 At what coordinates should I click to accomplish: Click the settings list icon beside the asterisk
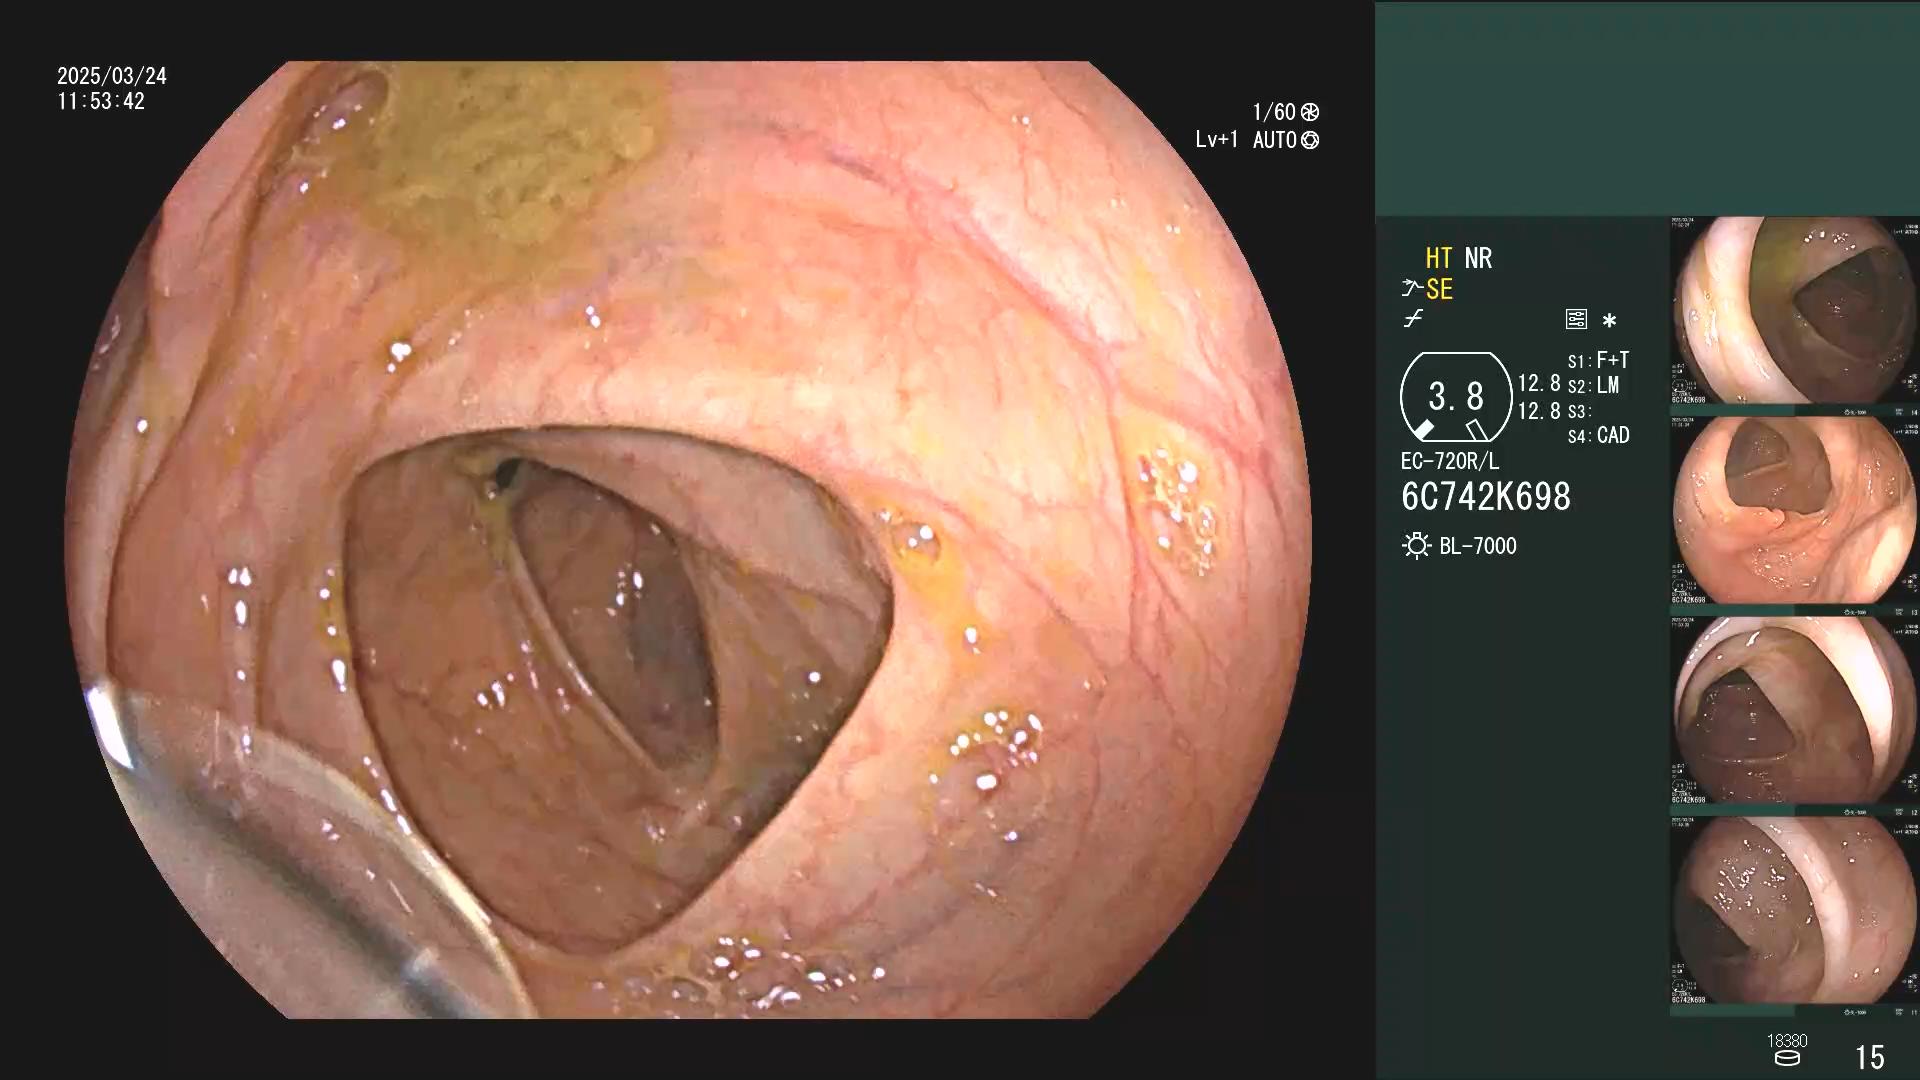tap(1576, 319)
